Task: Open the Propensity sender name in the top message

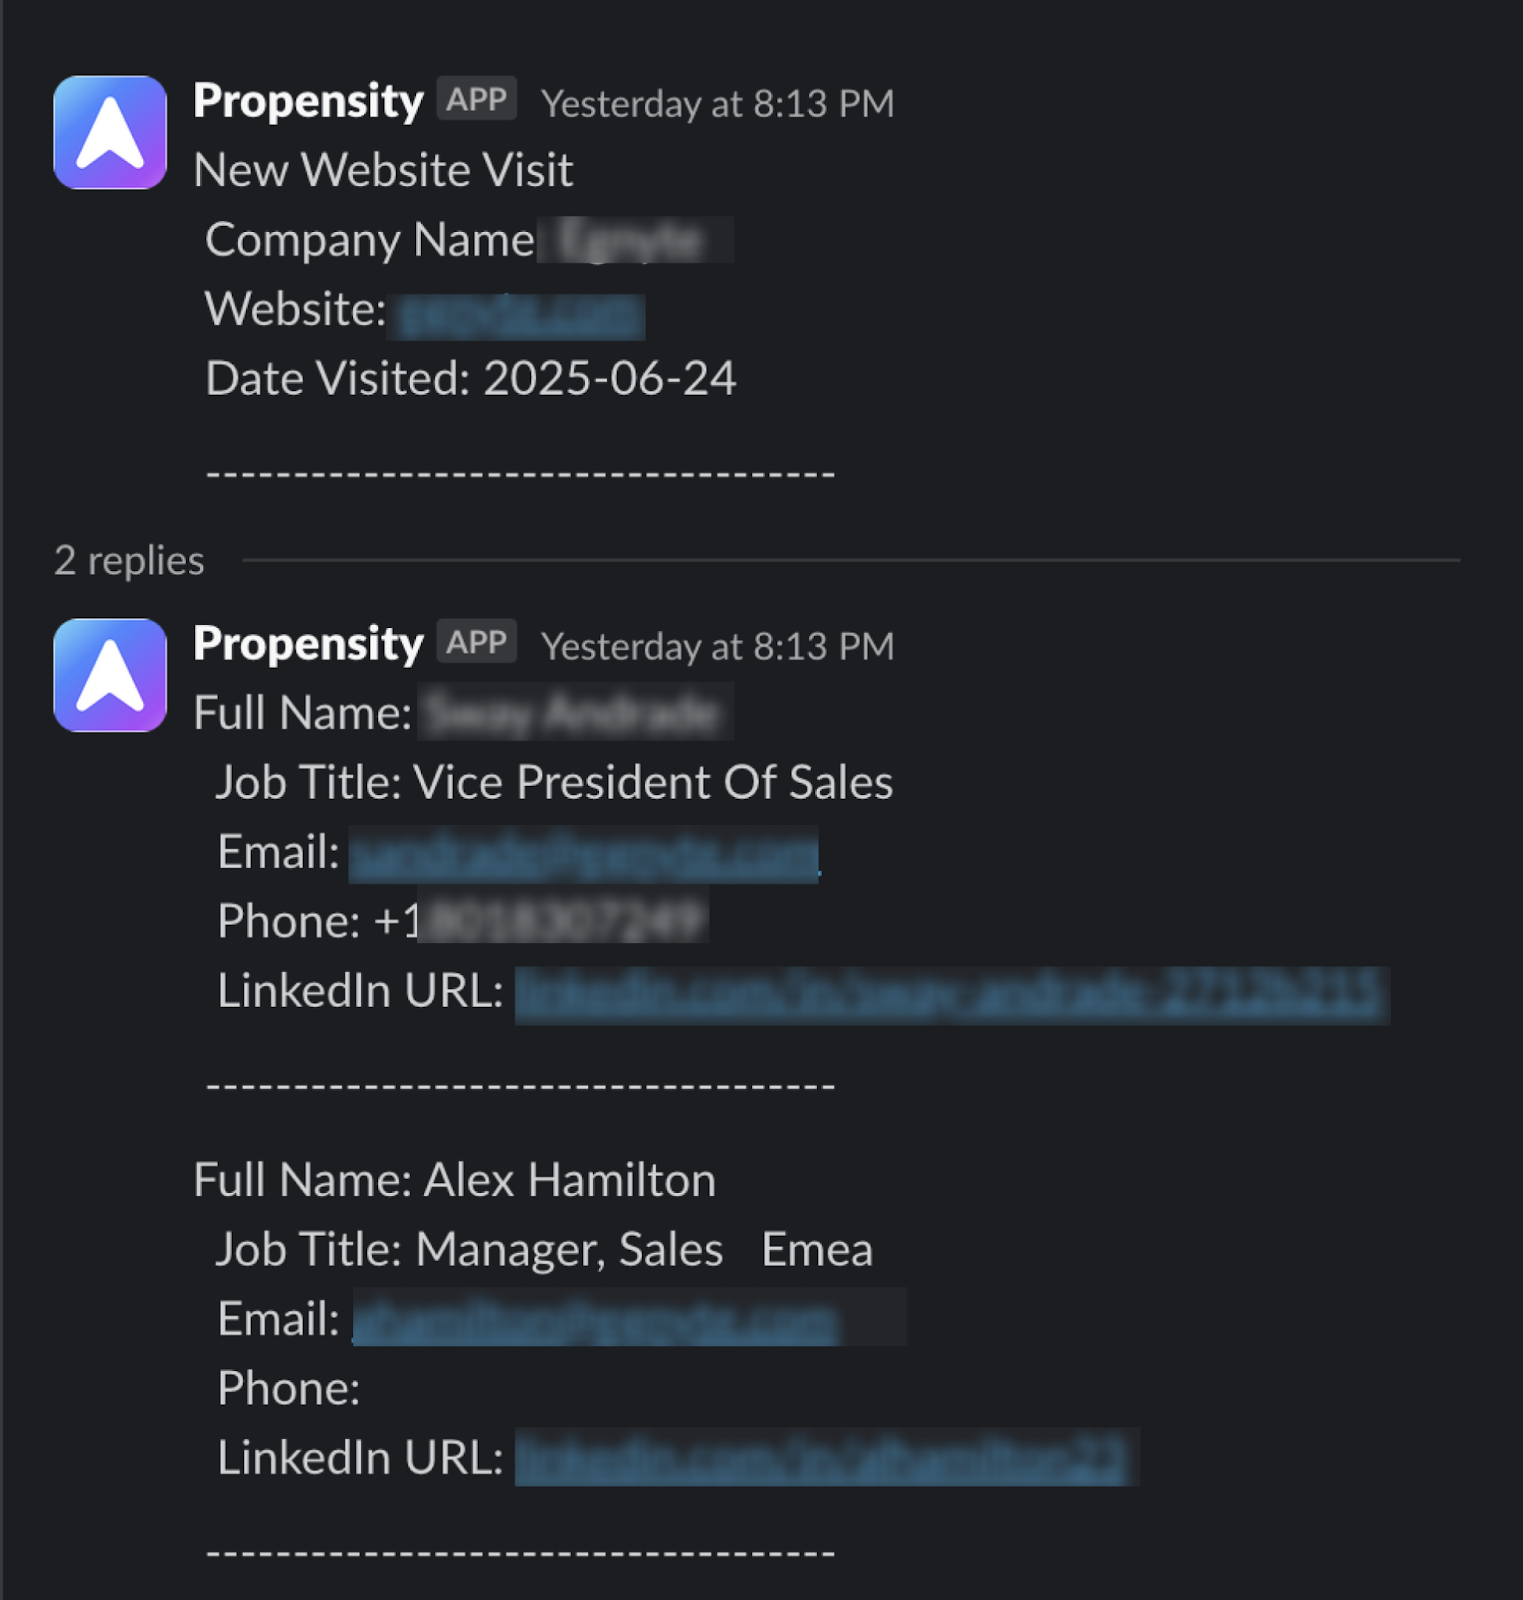Action: coord(308,101)
